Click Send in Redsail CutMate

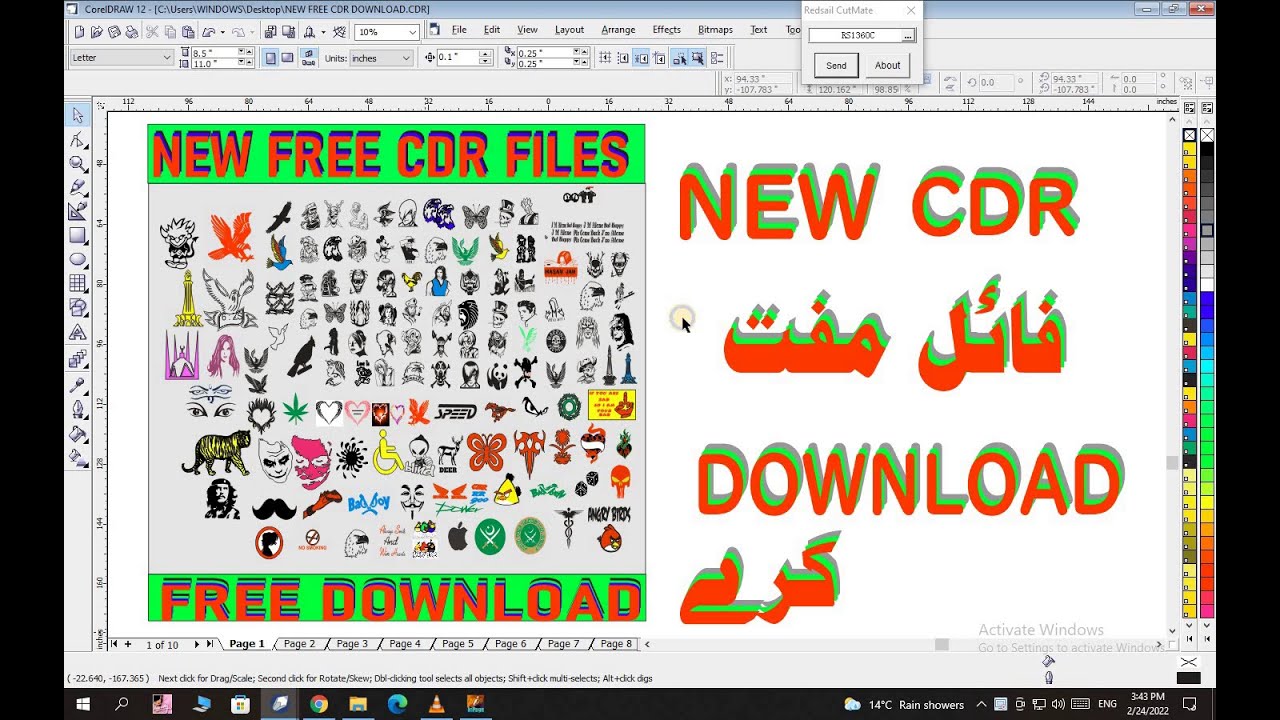point(836,65)
